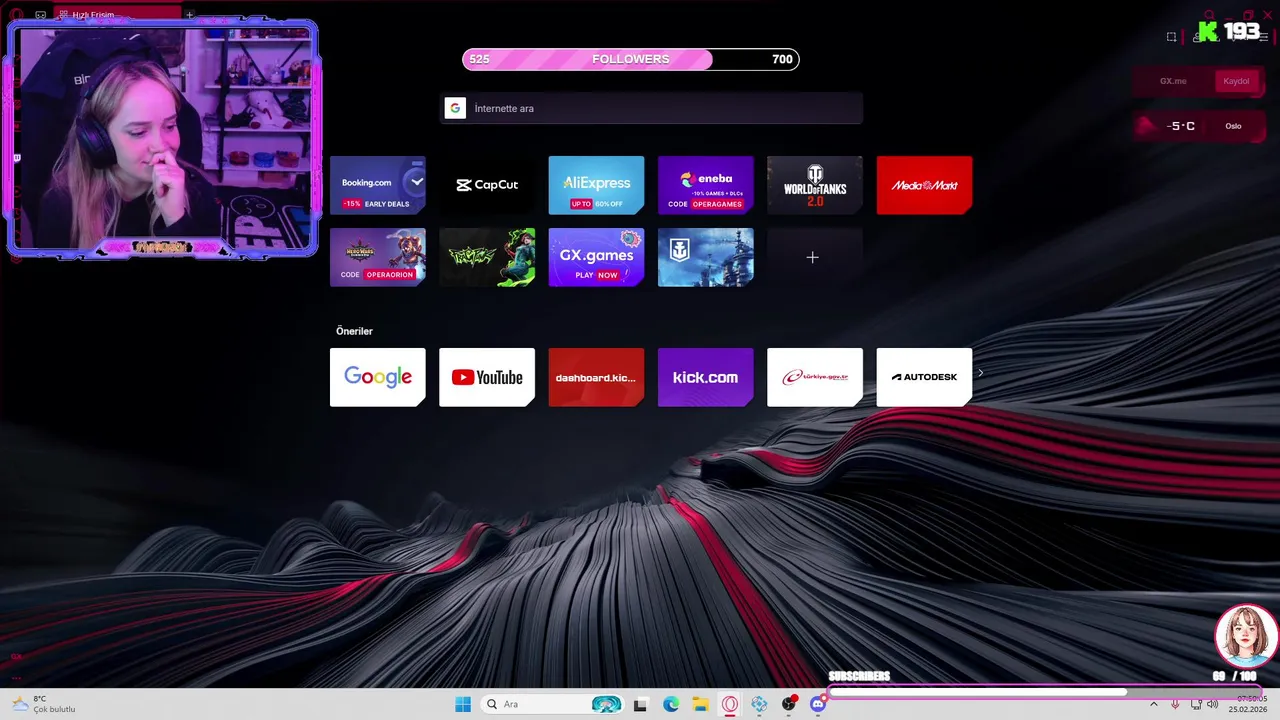The width and height of the screenshot is (1280, 720).
Task: Open the Eneba speed dial tile
Action: 705,185
